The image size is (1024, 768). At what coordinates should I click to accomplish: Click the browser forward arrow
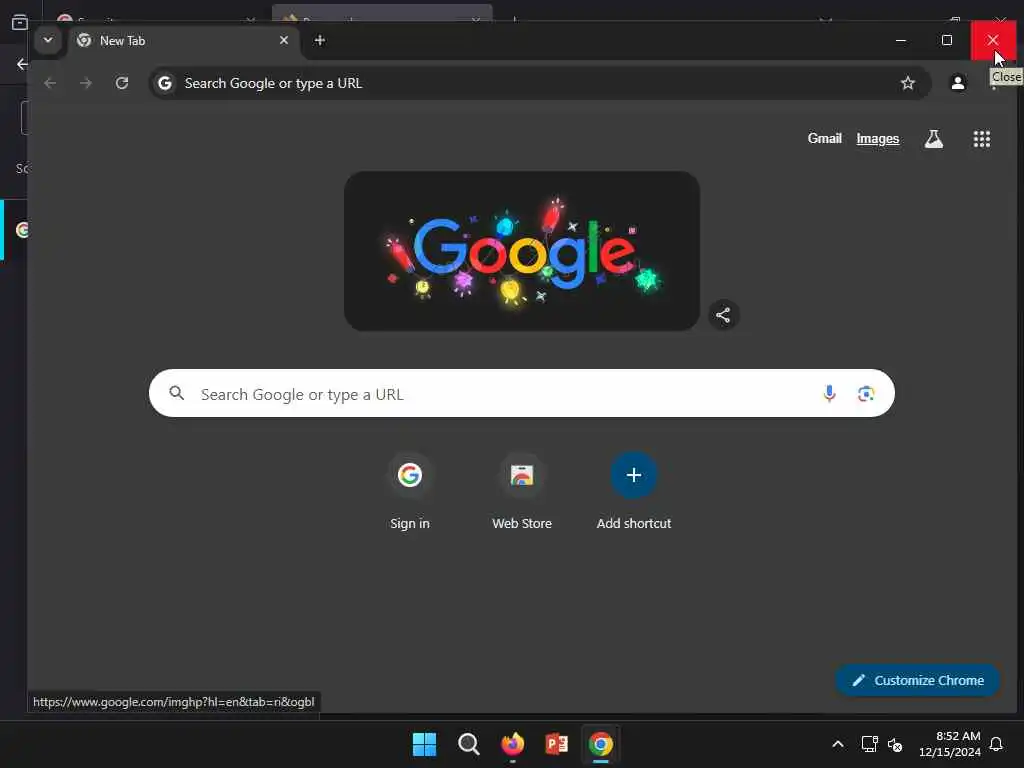tap(86, 83)
